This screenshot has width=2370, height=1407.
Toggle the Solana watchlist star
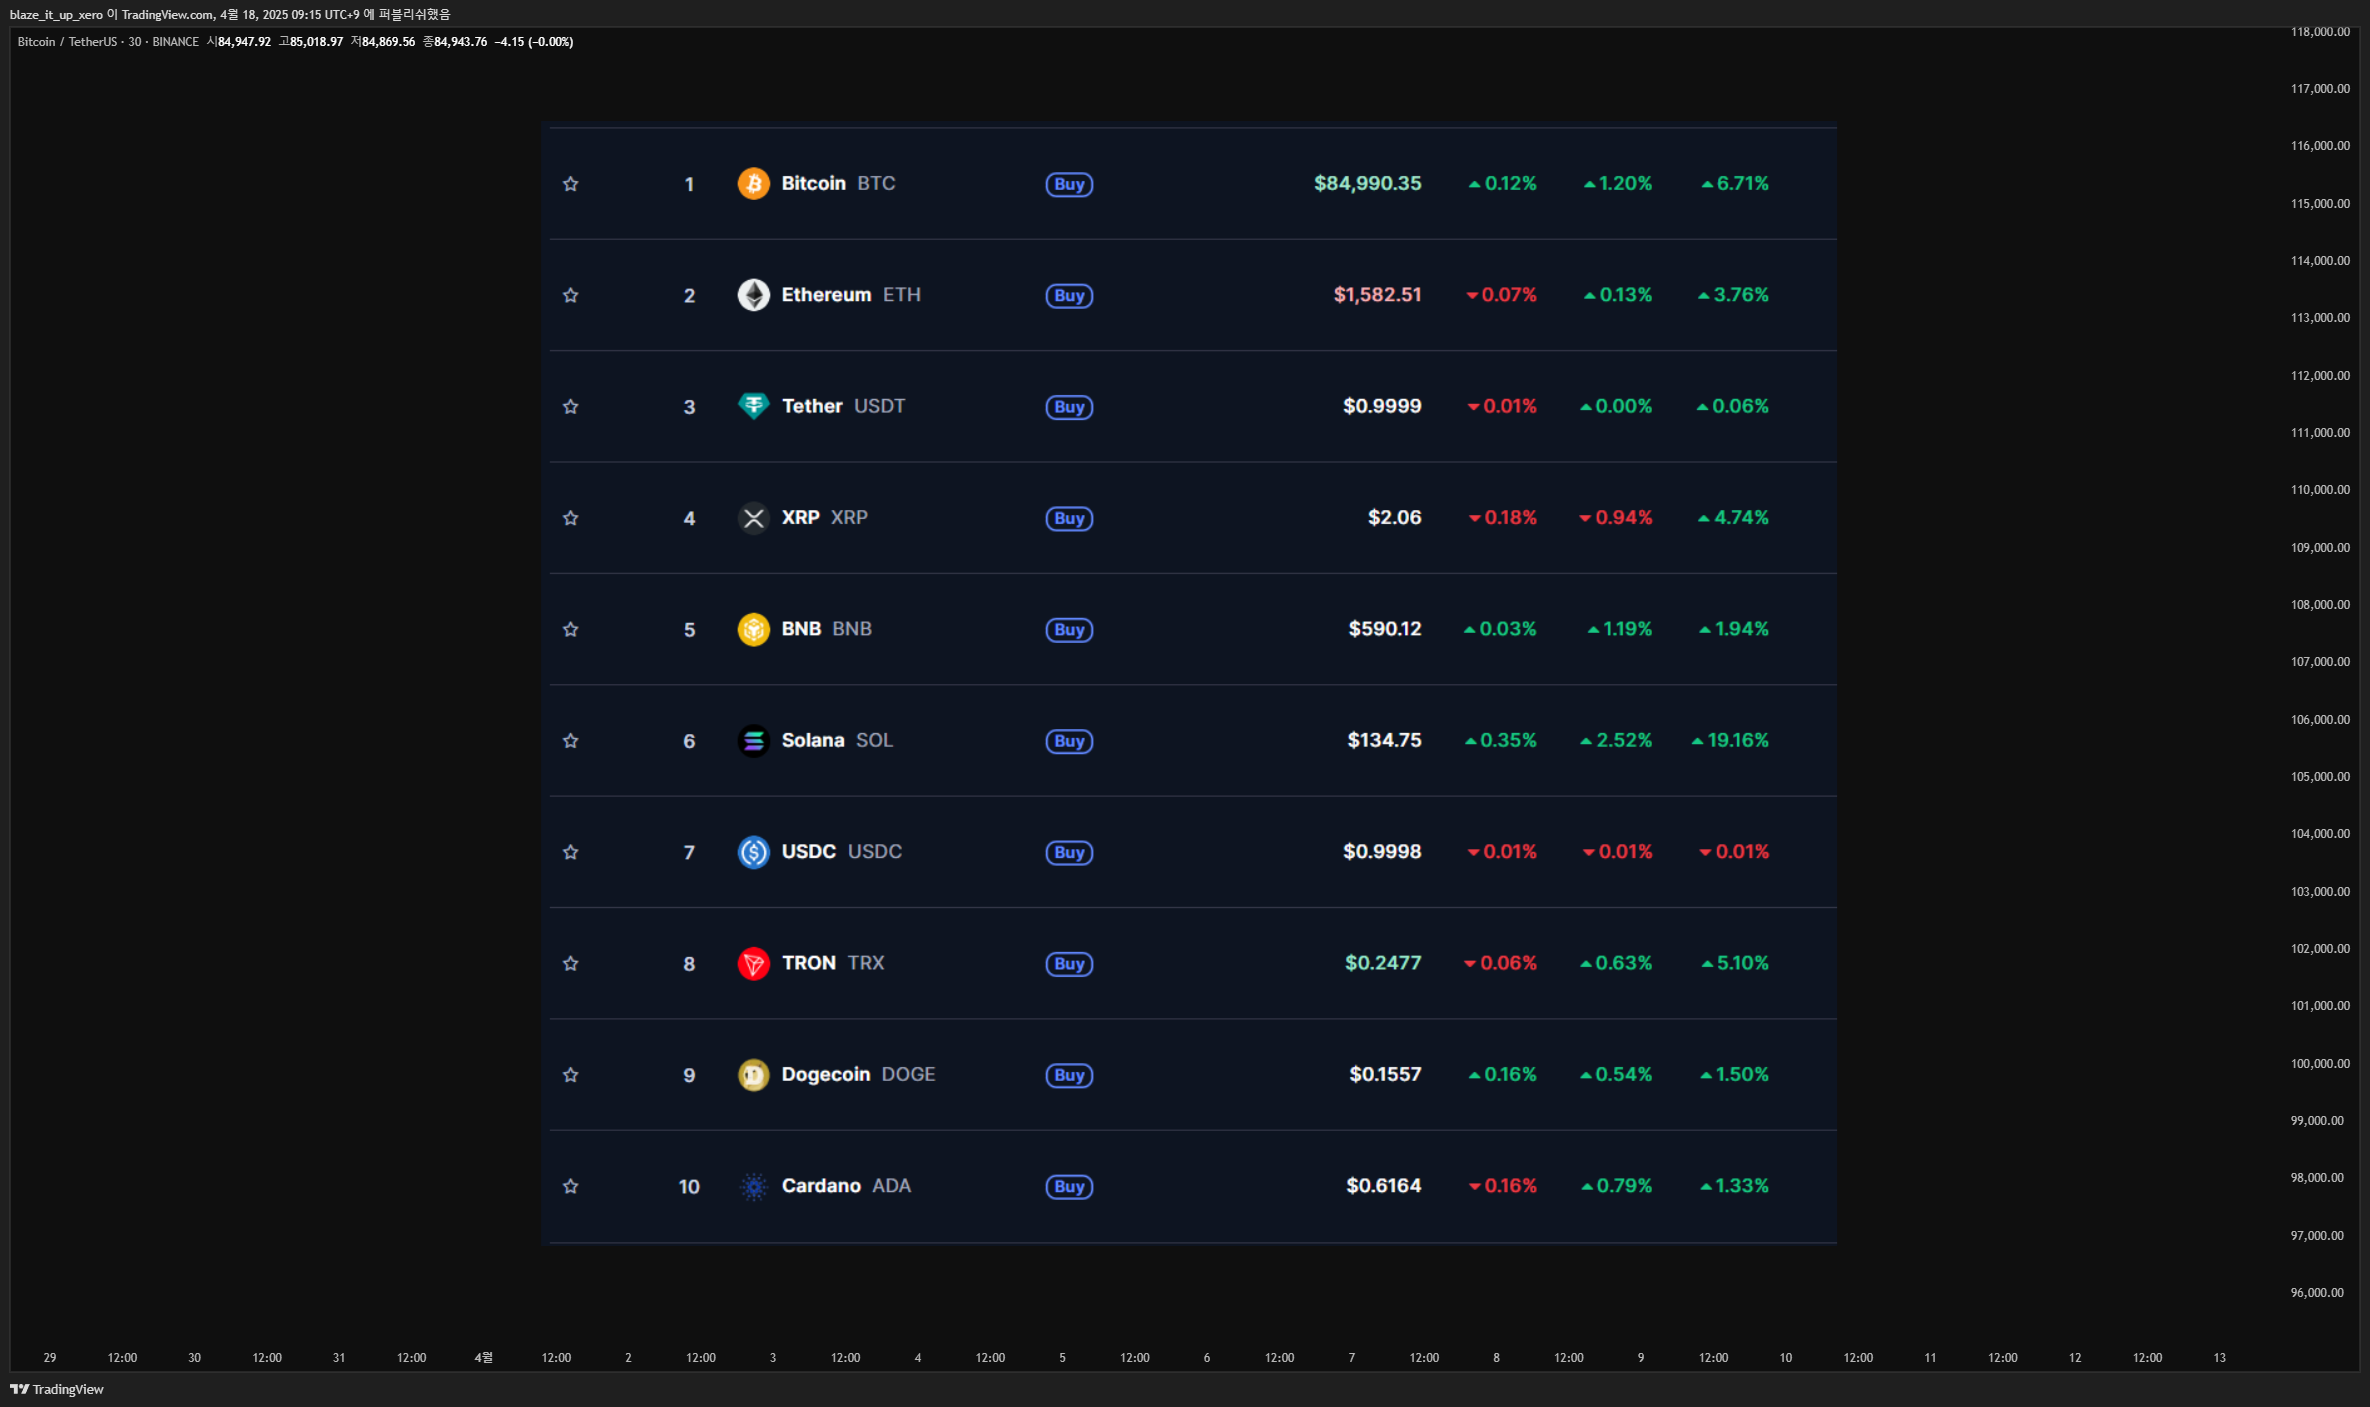pos(570,741)
